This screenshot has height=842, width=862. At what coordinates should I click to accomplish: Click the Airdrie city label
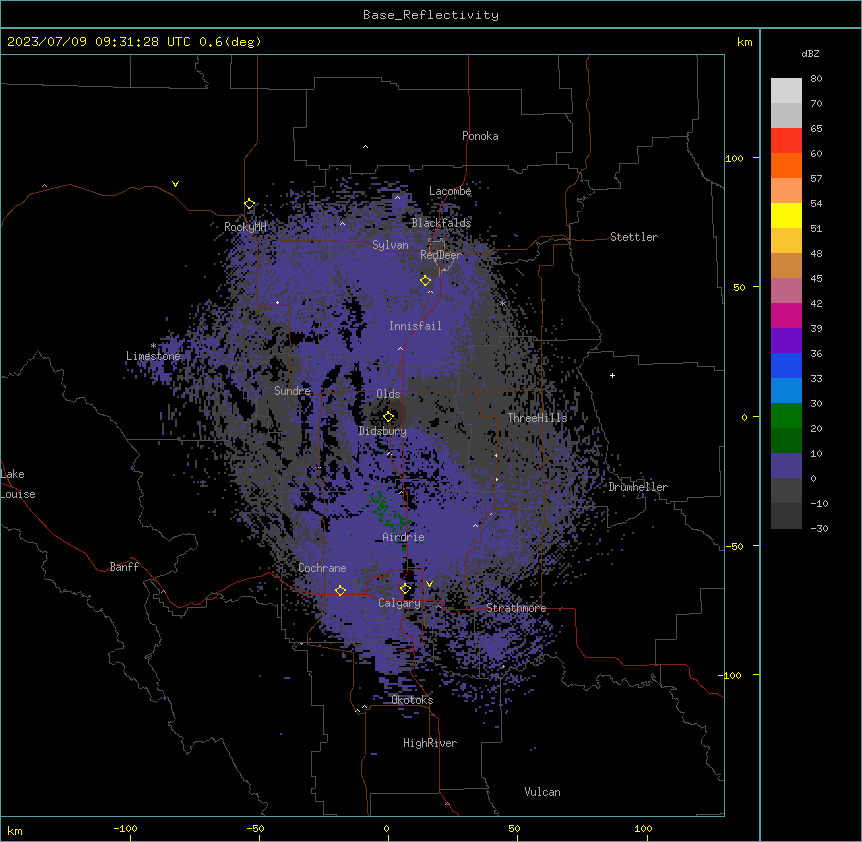click(x=404, y=537)
